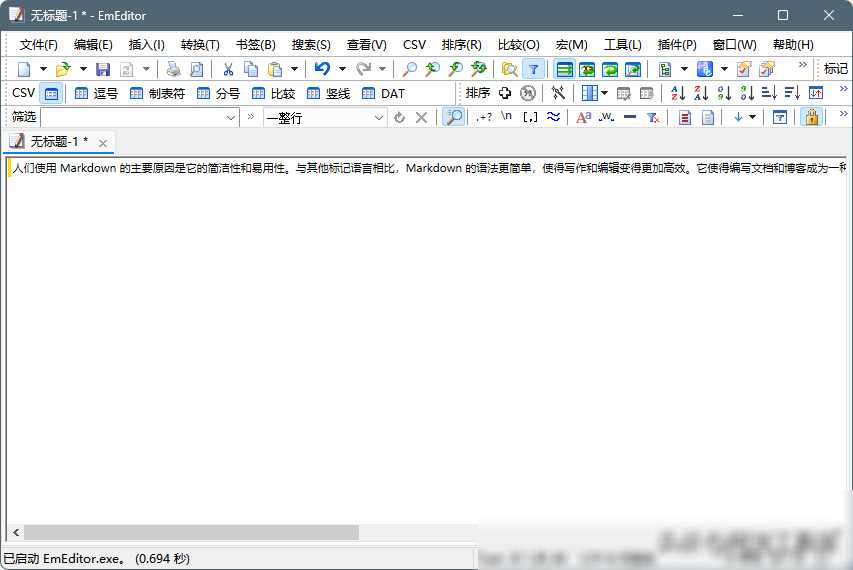The image size is (853, 570).
Task: Expand the Paste dropdown arrow
Action: point(294,69)
